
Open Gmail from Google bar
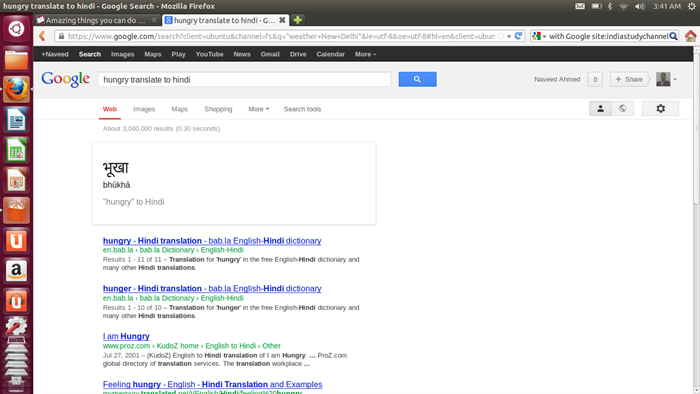coord(270,54)
